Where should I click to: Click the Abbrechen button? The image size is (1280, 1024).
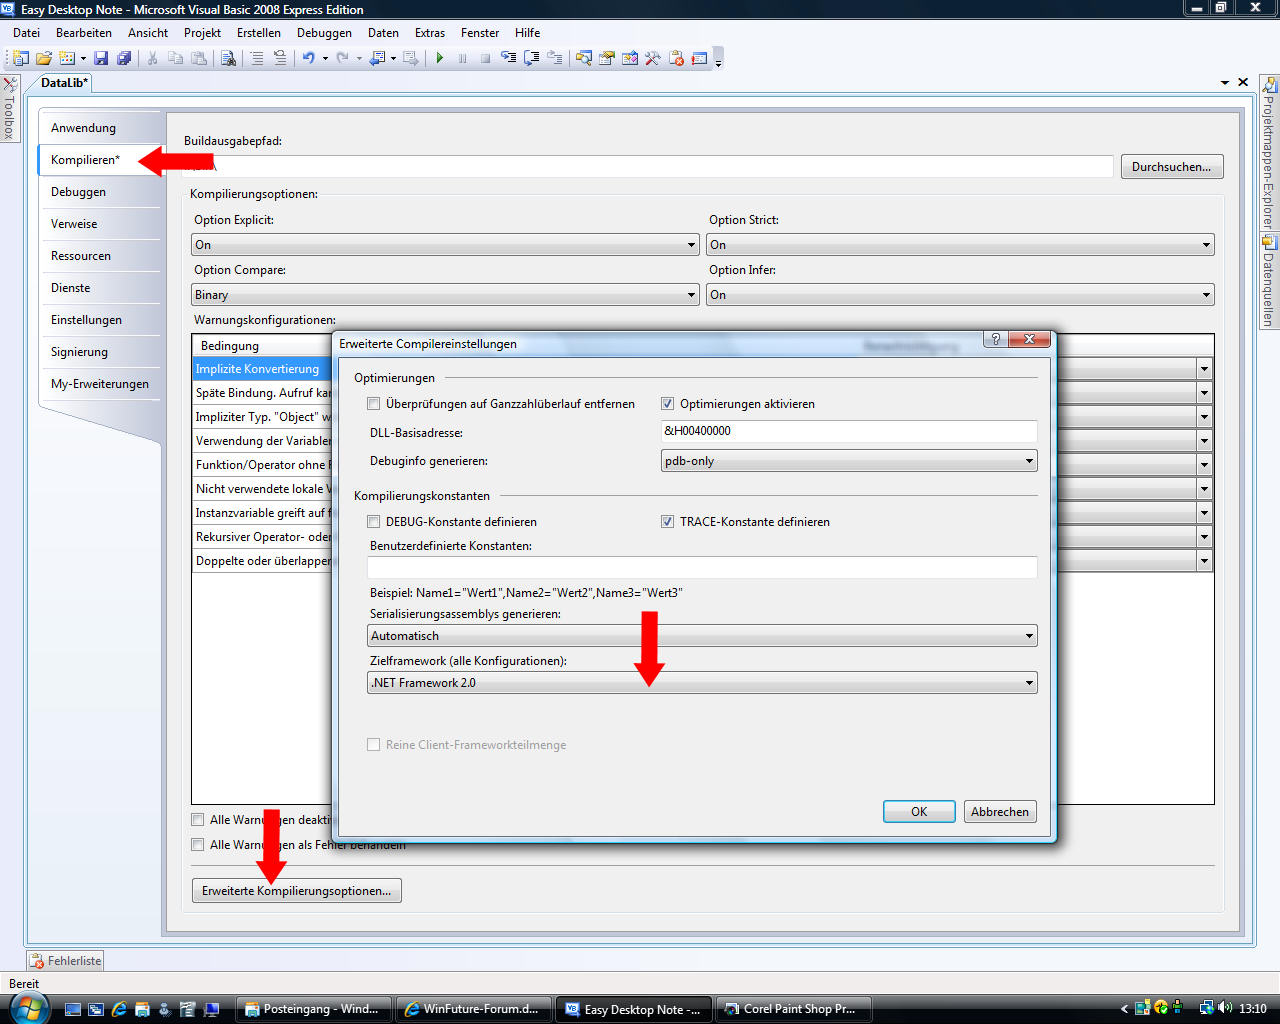tap(999, 812)
